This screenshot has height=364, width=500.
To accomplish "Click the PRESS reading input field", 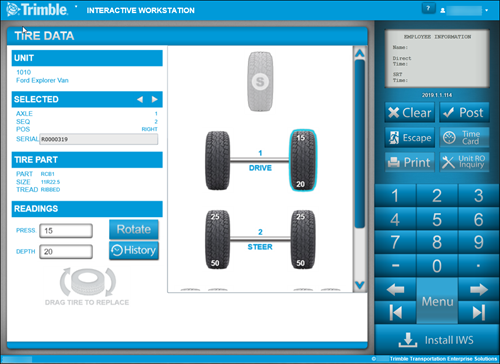I will [x=66, y=231].
